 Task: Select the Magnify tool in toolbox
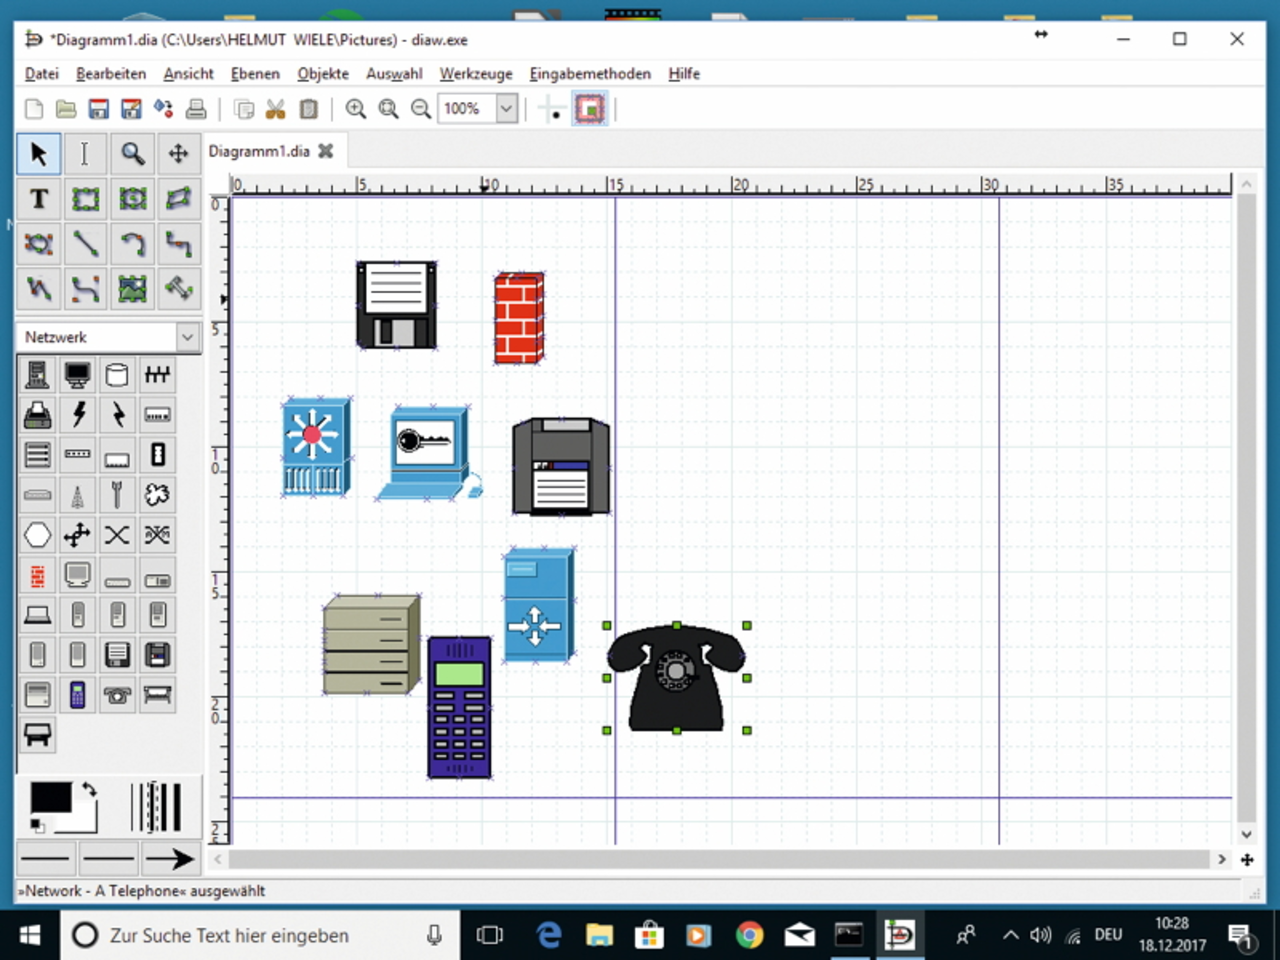pos(132,153)
